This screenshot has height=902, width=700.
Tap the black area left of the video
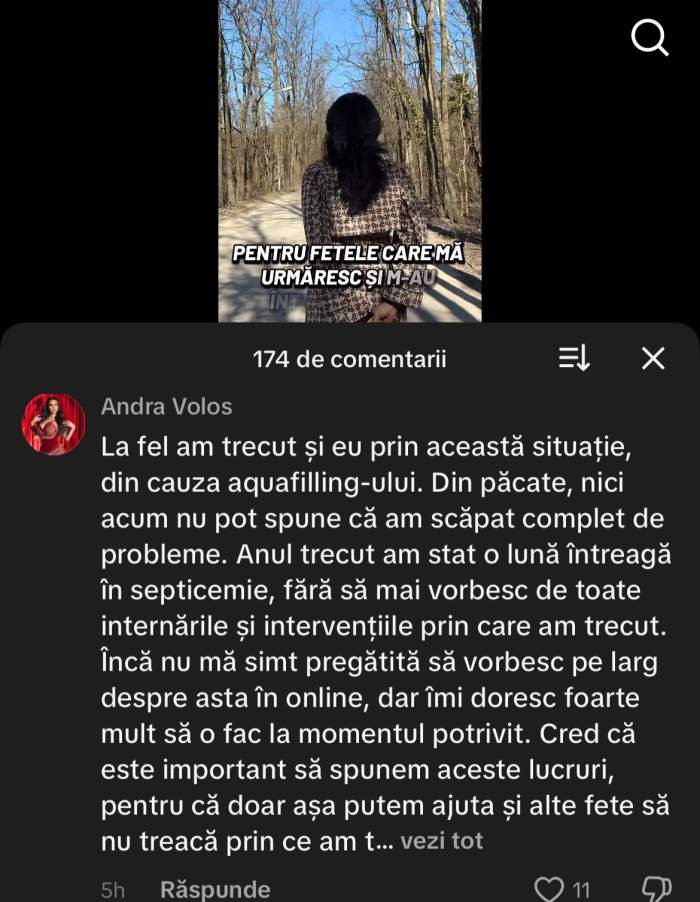[x=109, y=161]
